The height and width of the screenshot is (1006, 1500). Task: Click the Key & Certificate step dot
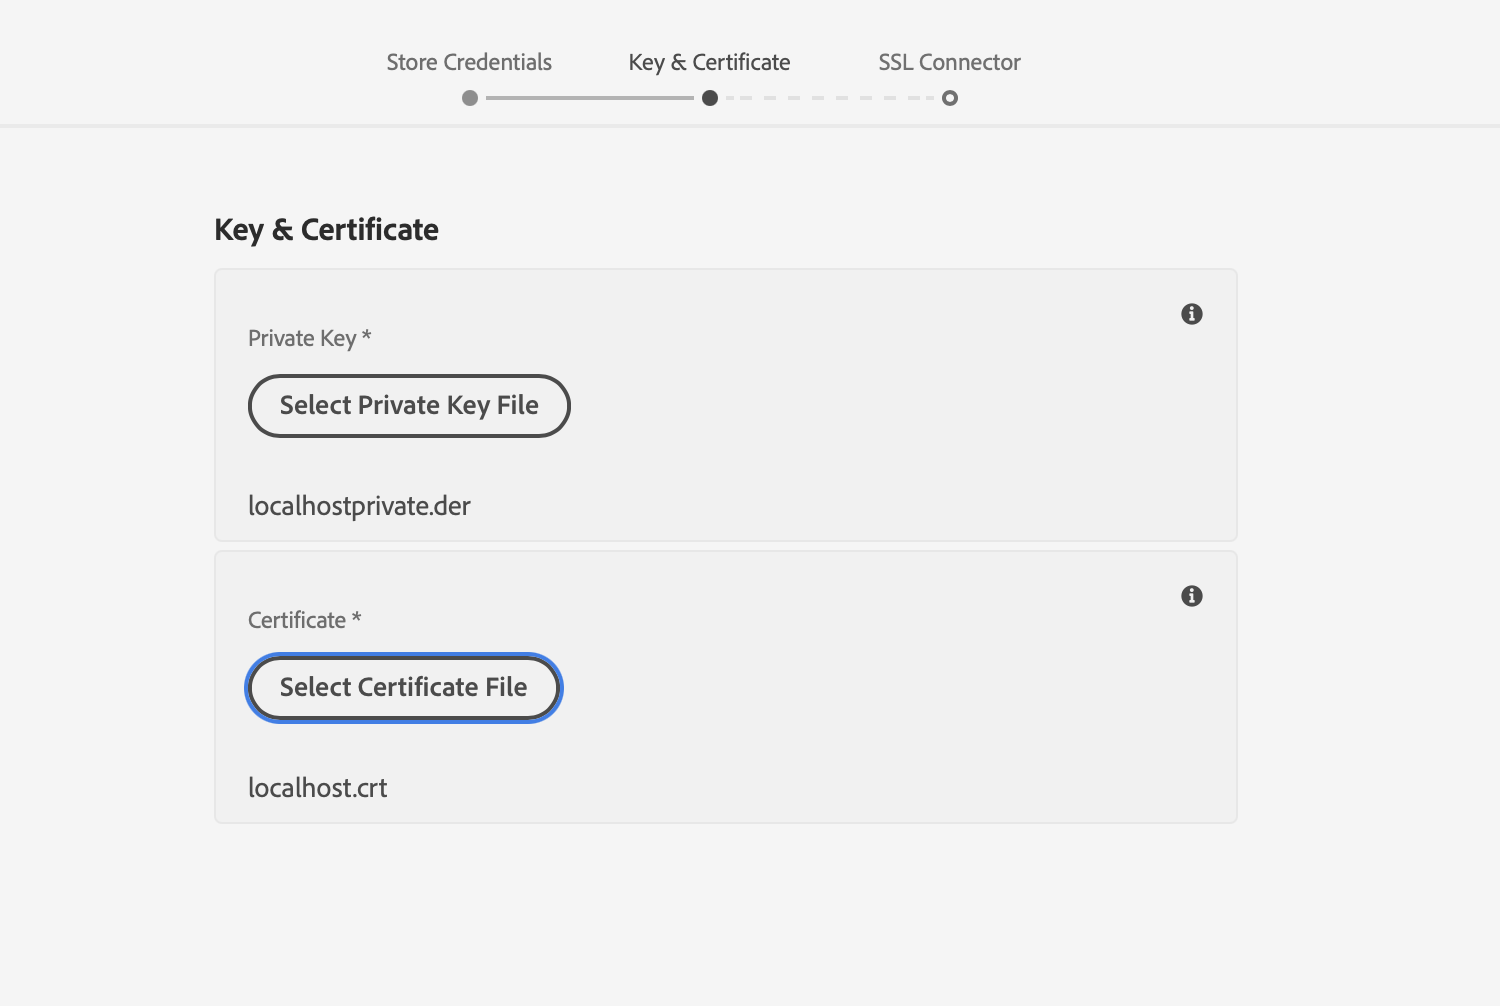point(710,98)
